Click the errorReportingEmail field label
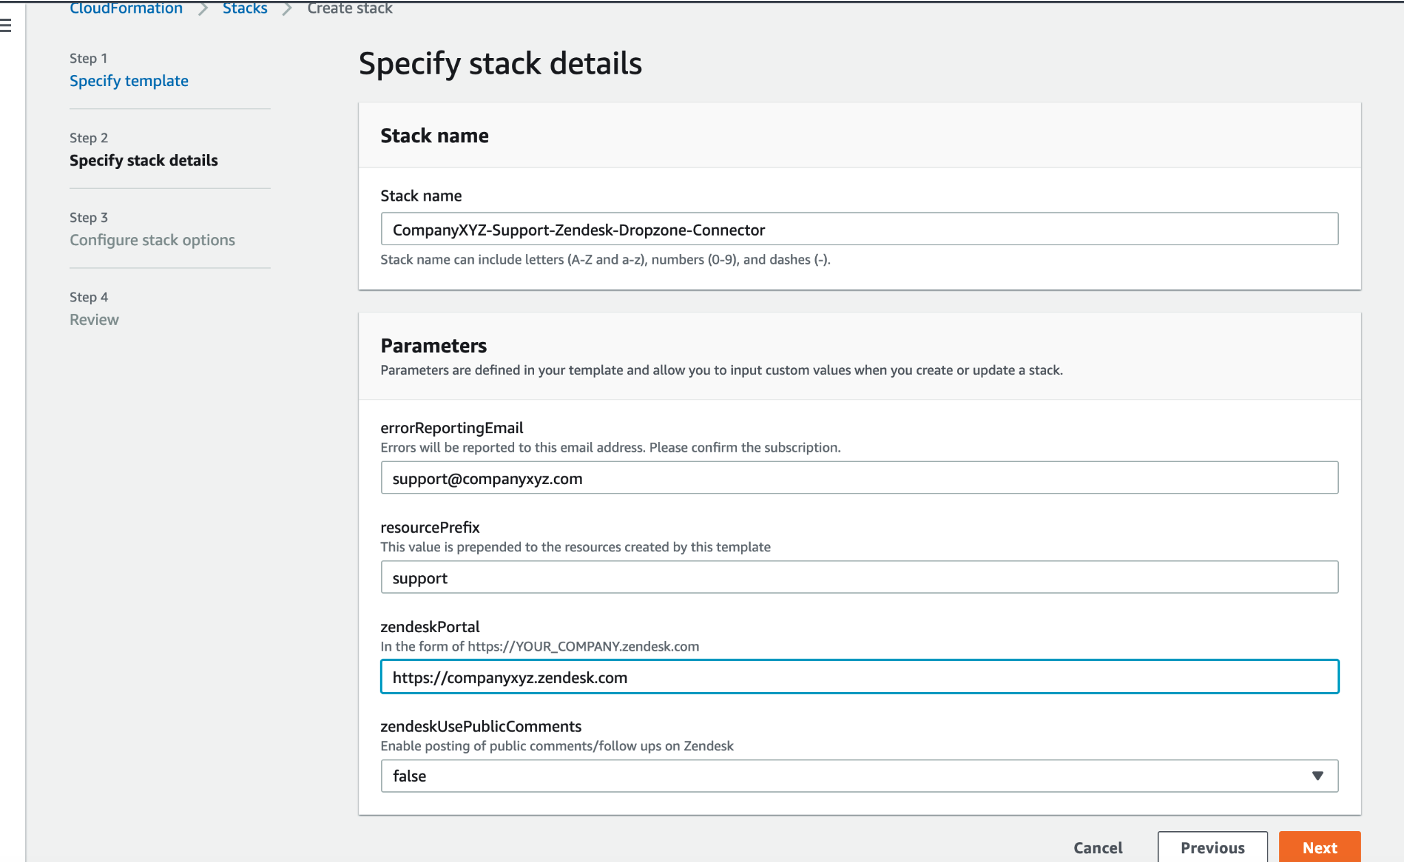 coord(451,428)
